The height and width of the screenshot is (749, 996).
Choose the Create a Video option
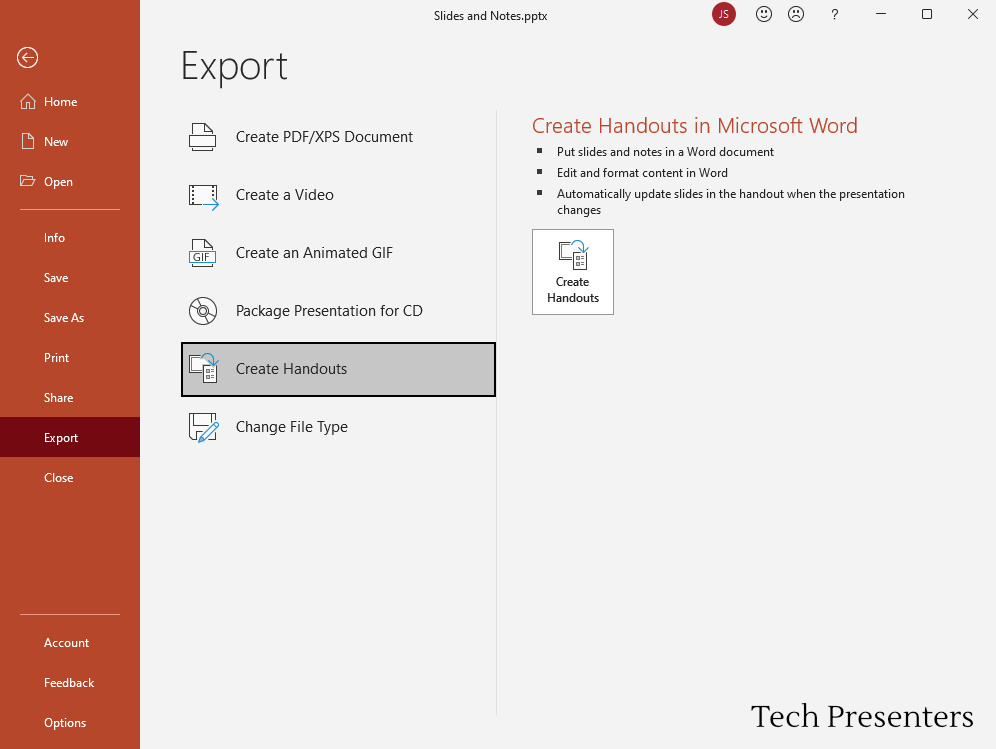pos(338,195)
